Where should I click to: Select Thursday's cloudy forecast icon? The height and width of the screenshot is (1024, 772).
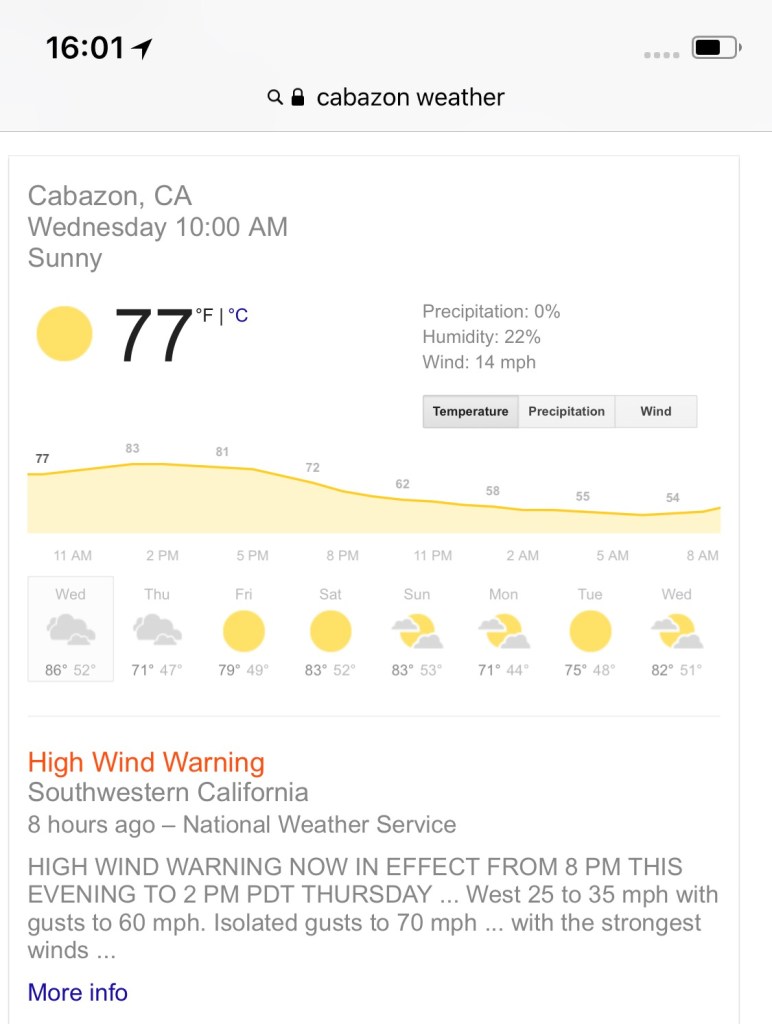coord(157,630)
